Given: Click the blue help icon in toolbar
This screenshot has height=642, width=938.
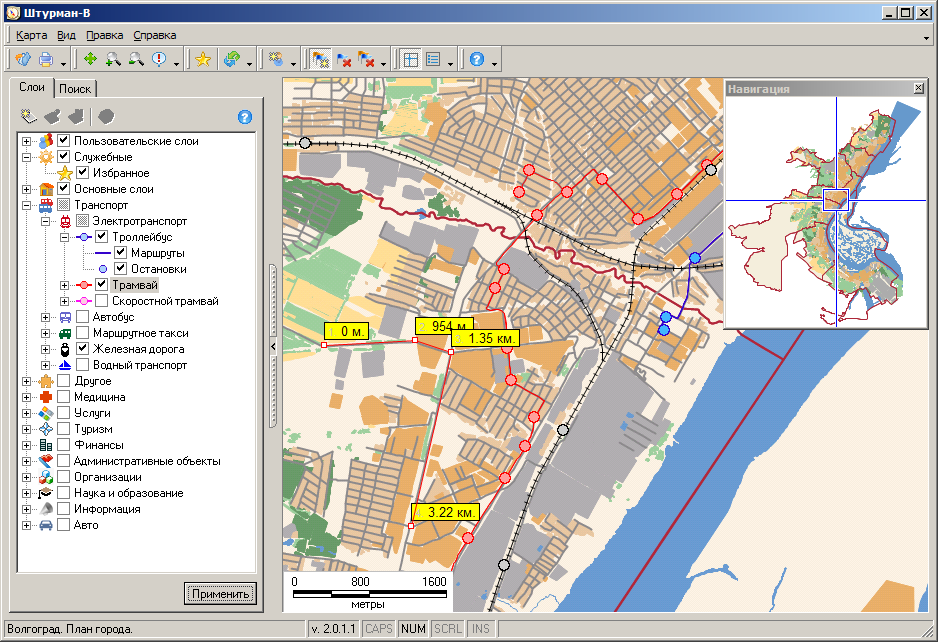Looking at the screenshot, I should tap(477, 59).
